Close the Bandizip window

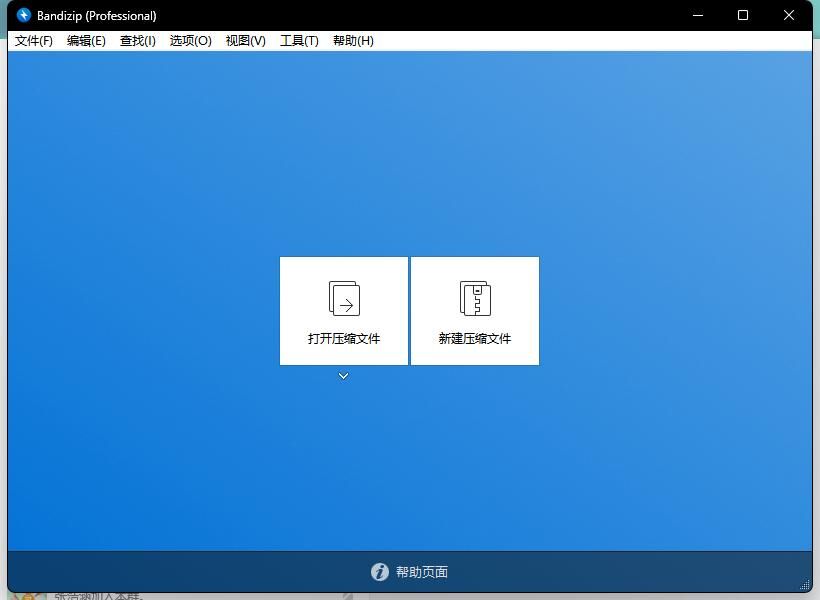[x=789, y=15]
